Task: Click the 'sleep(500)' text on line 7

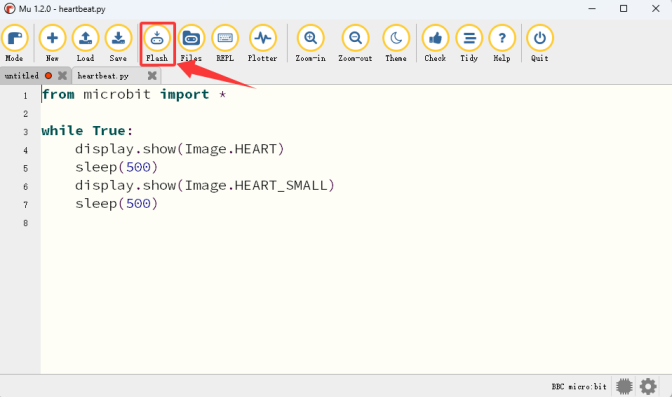Action: click(117, 203)
